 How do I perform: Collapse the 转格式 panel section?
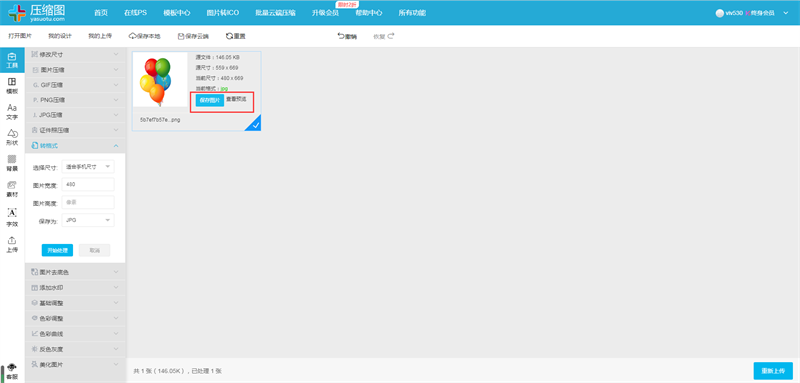tap(75, 146)
